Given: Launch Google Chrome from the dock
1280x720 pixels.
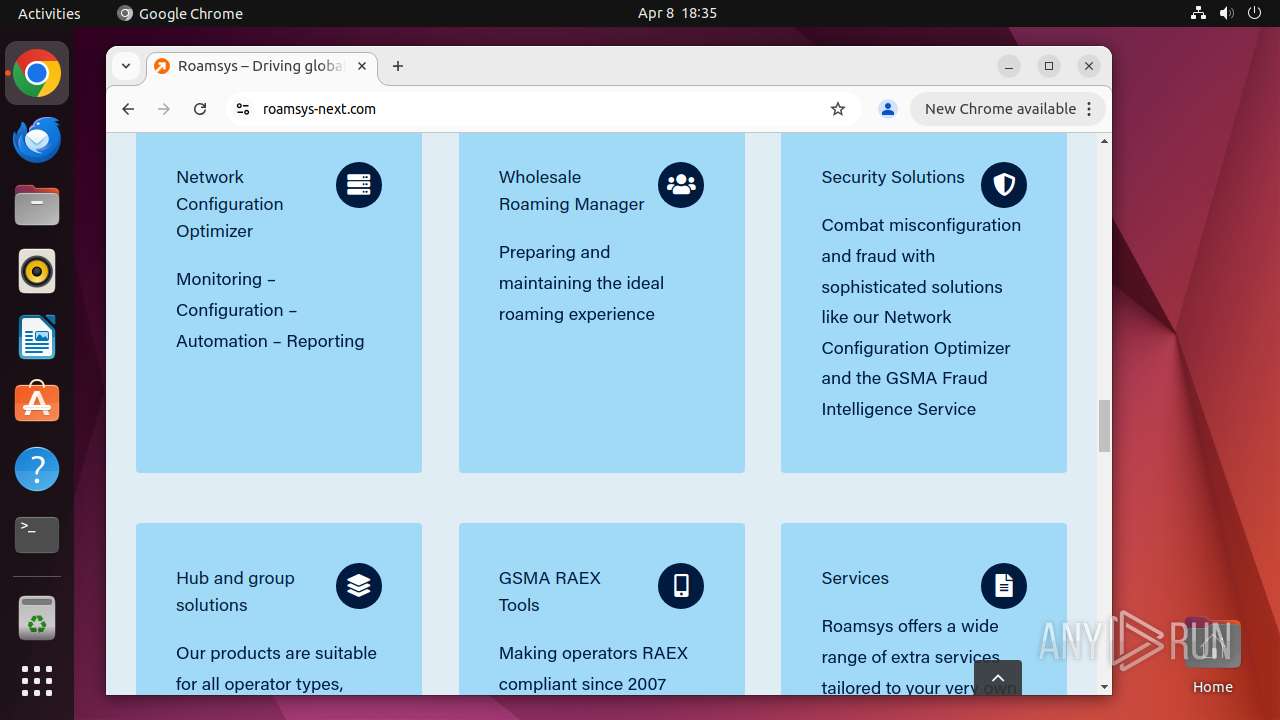Looking at the screenshot, I should pos(37,73).
